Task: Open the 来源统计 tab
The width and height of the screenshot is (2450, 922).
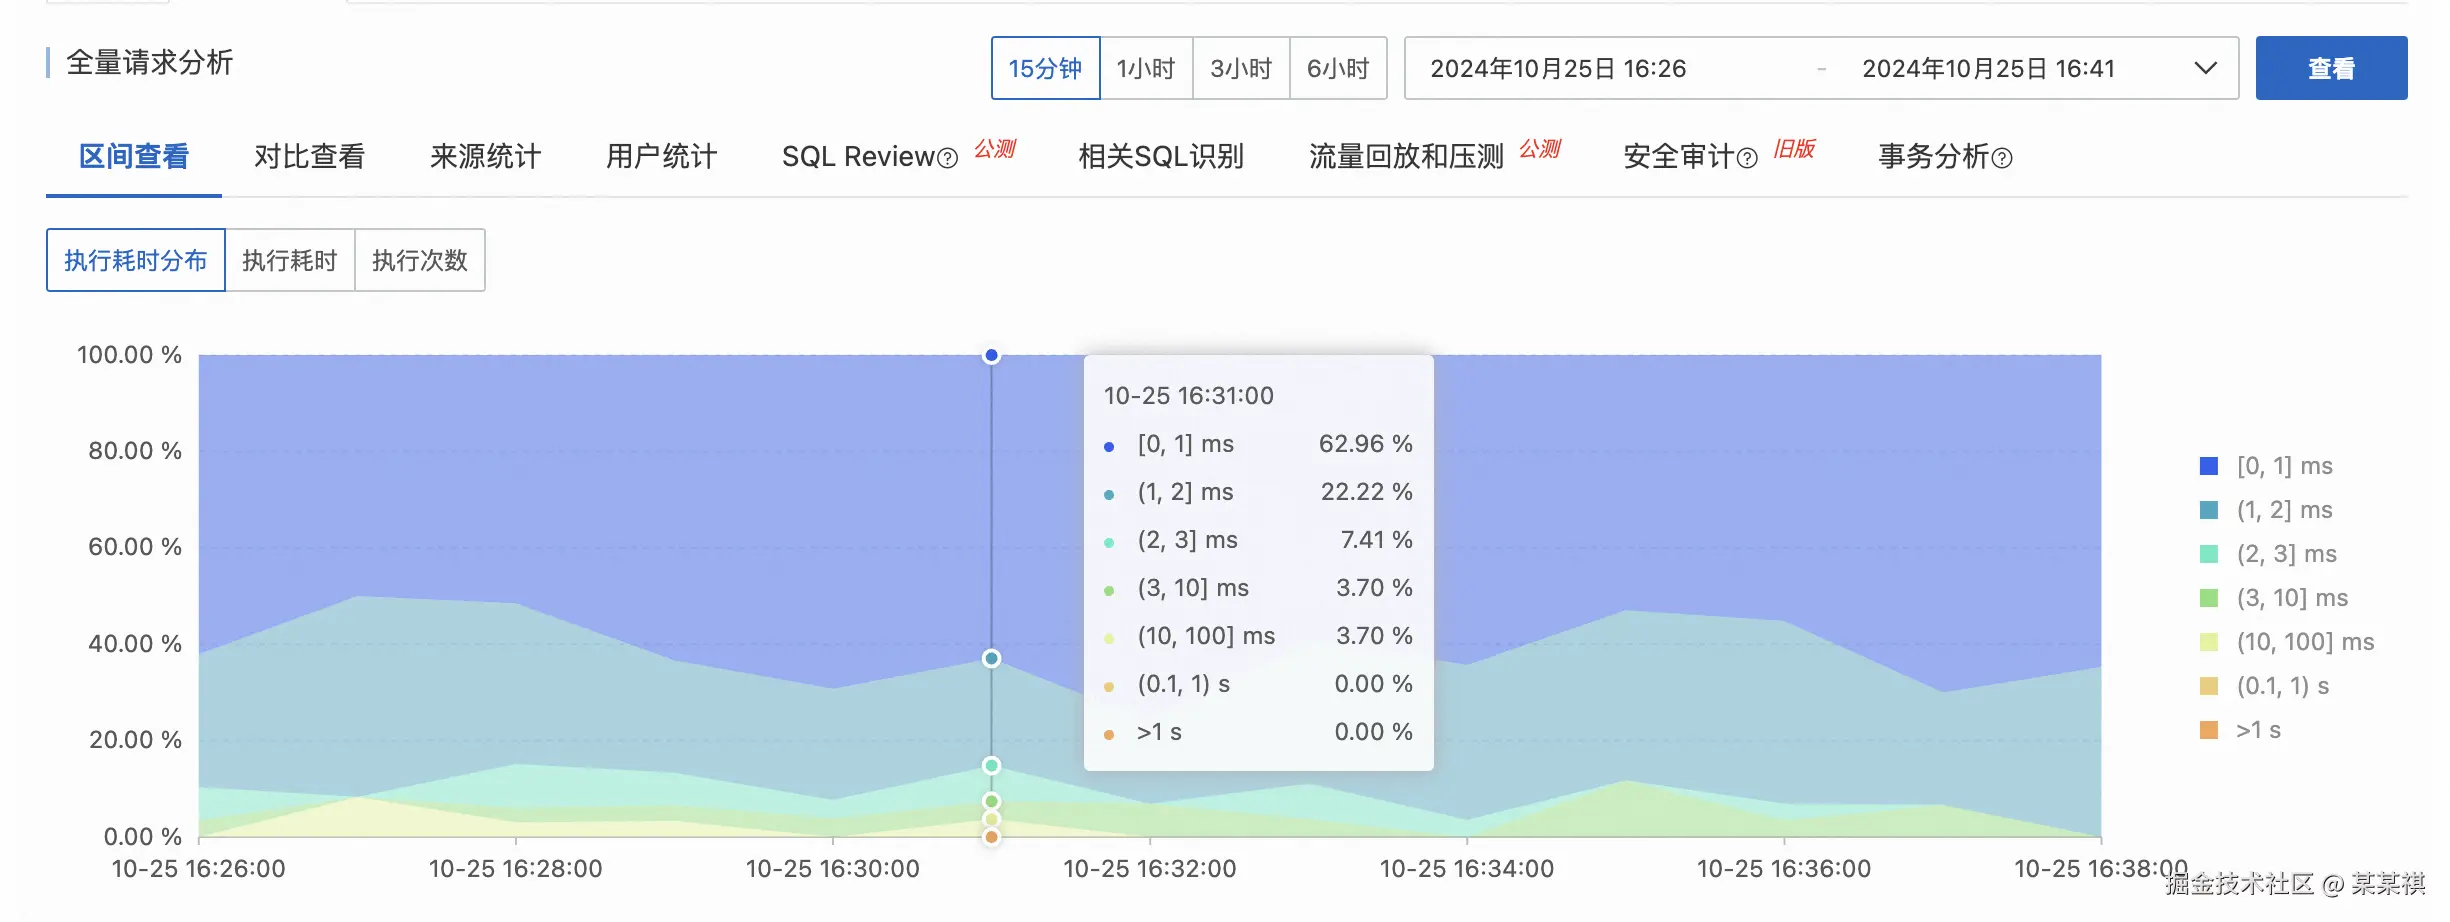Action: pos(485,157)
